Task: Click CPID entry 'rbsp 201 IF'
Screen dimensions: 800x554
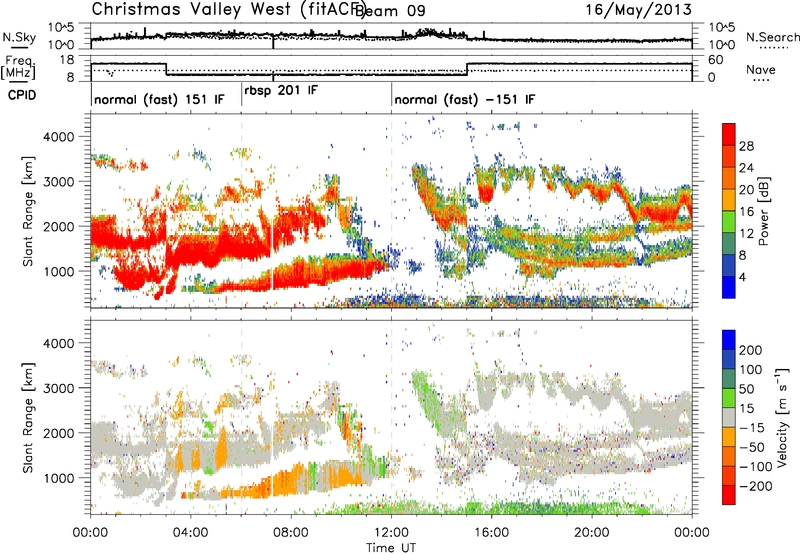Action: click(x=281, y=91)
